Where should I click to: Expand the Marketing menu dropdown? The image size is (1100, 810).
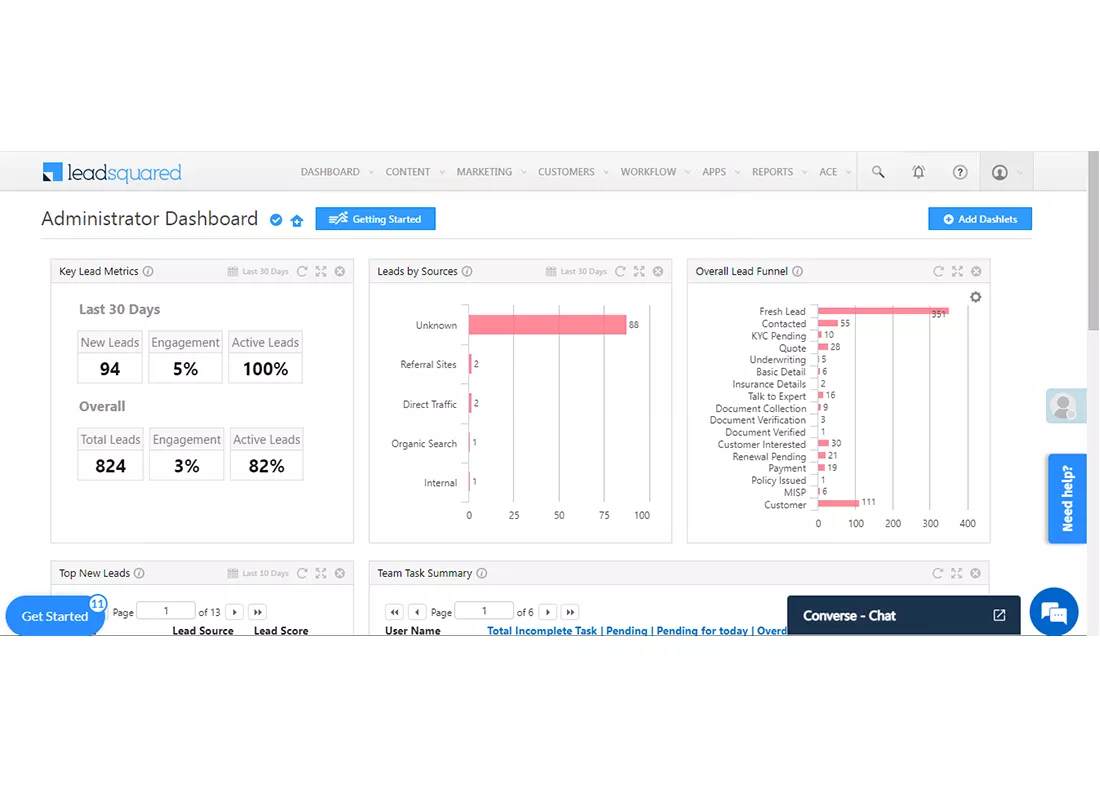coord(491,172)
